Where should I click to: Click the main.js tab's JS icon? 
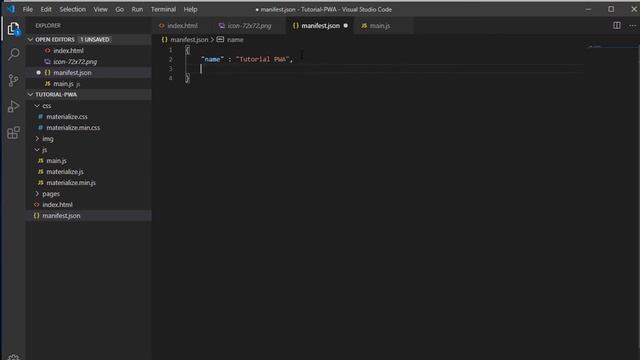[364, 25]
